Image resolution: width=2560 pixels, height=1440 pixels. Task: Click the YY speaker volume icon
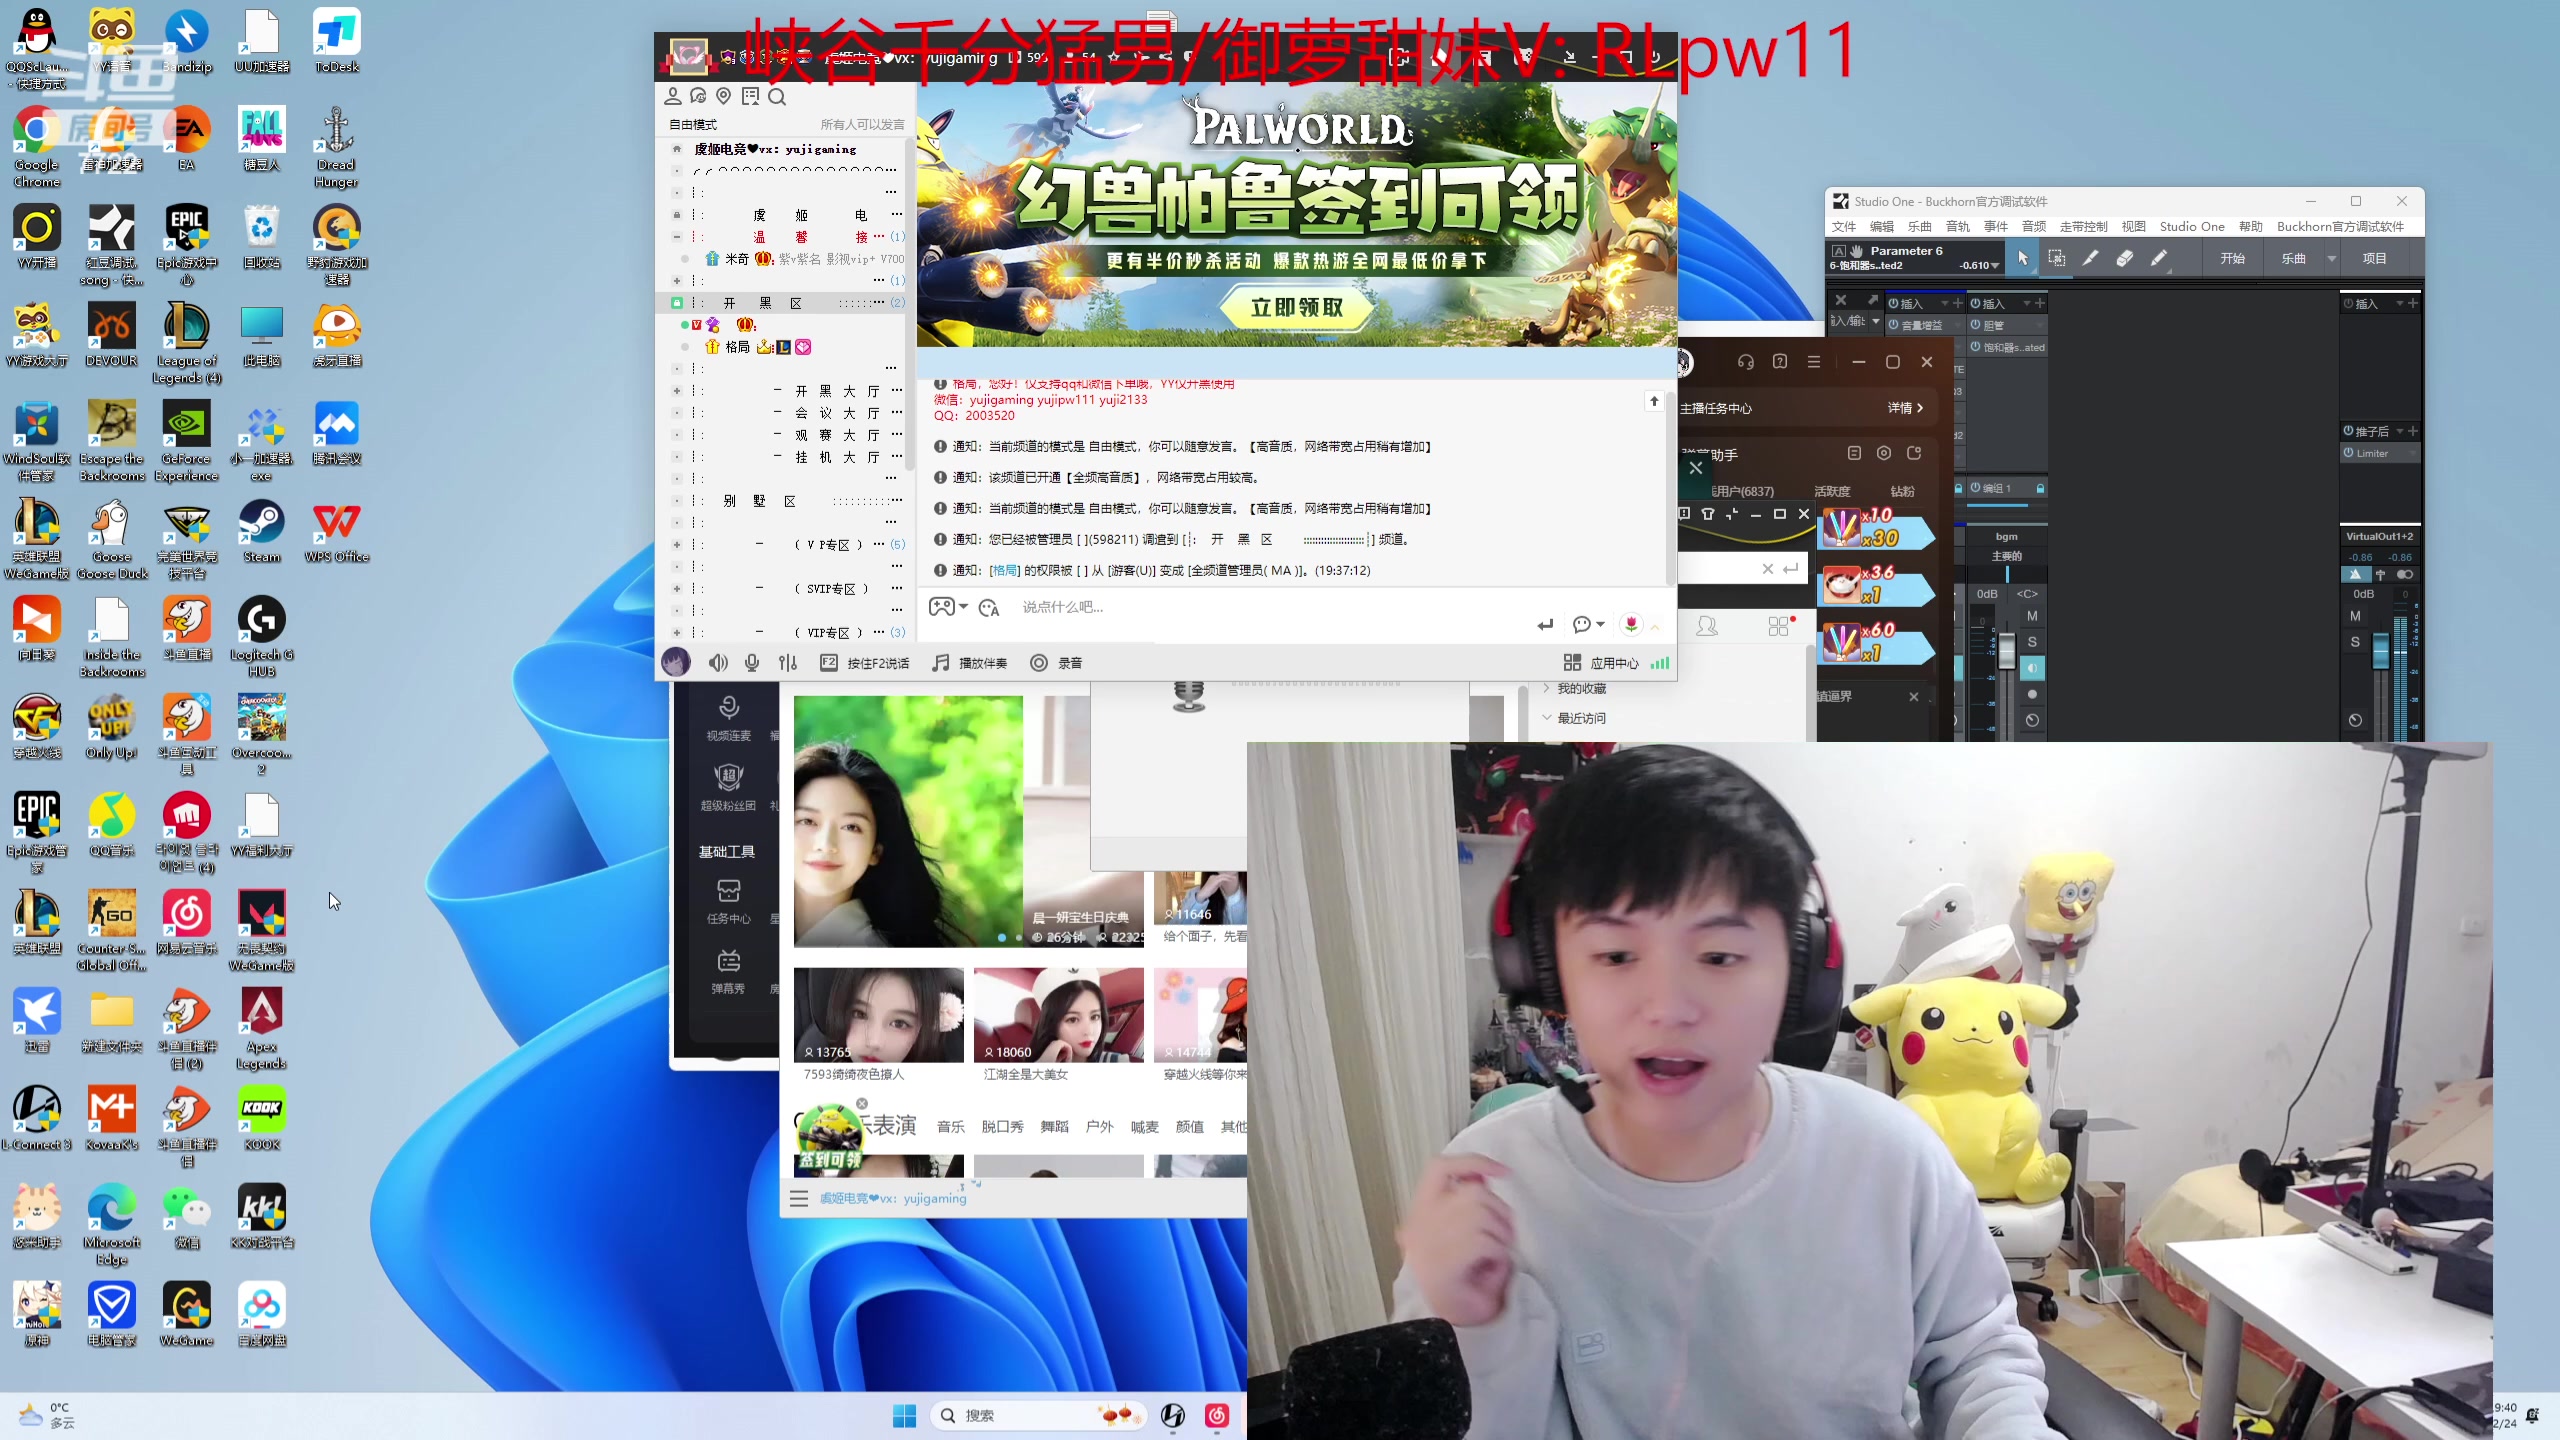718,663
